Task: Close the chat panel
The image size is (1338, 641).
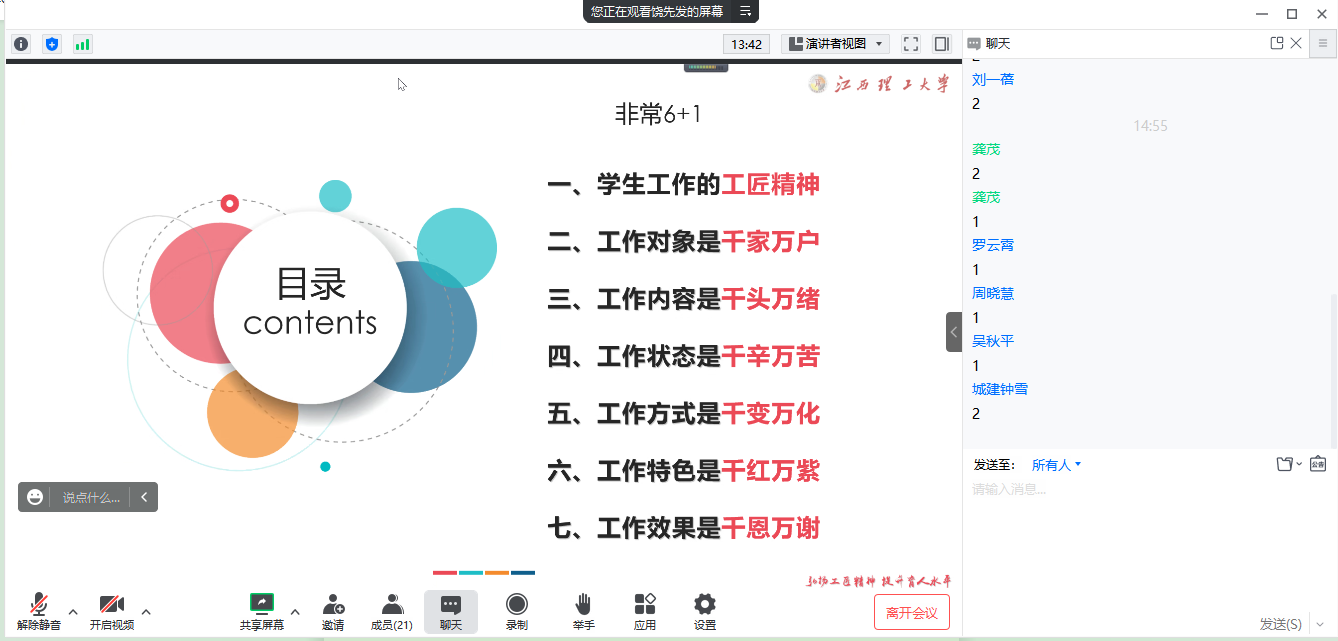Action: 1296,43
